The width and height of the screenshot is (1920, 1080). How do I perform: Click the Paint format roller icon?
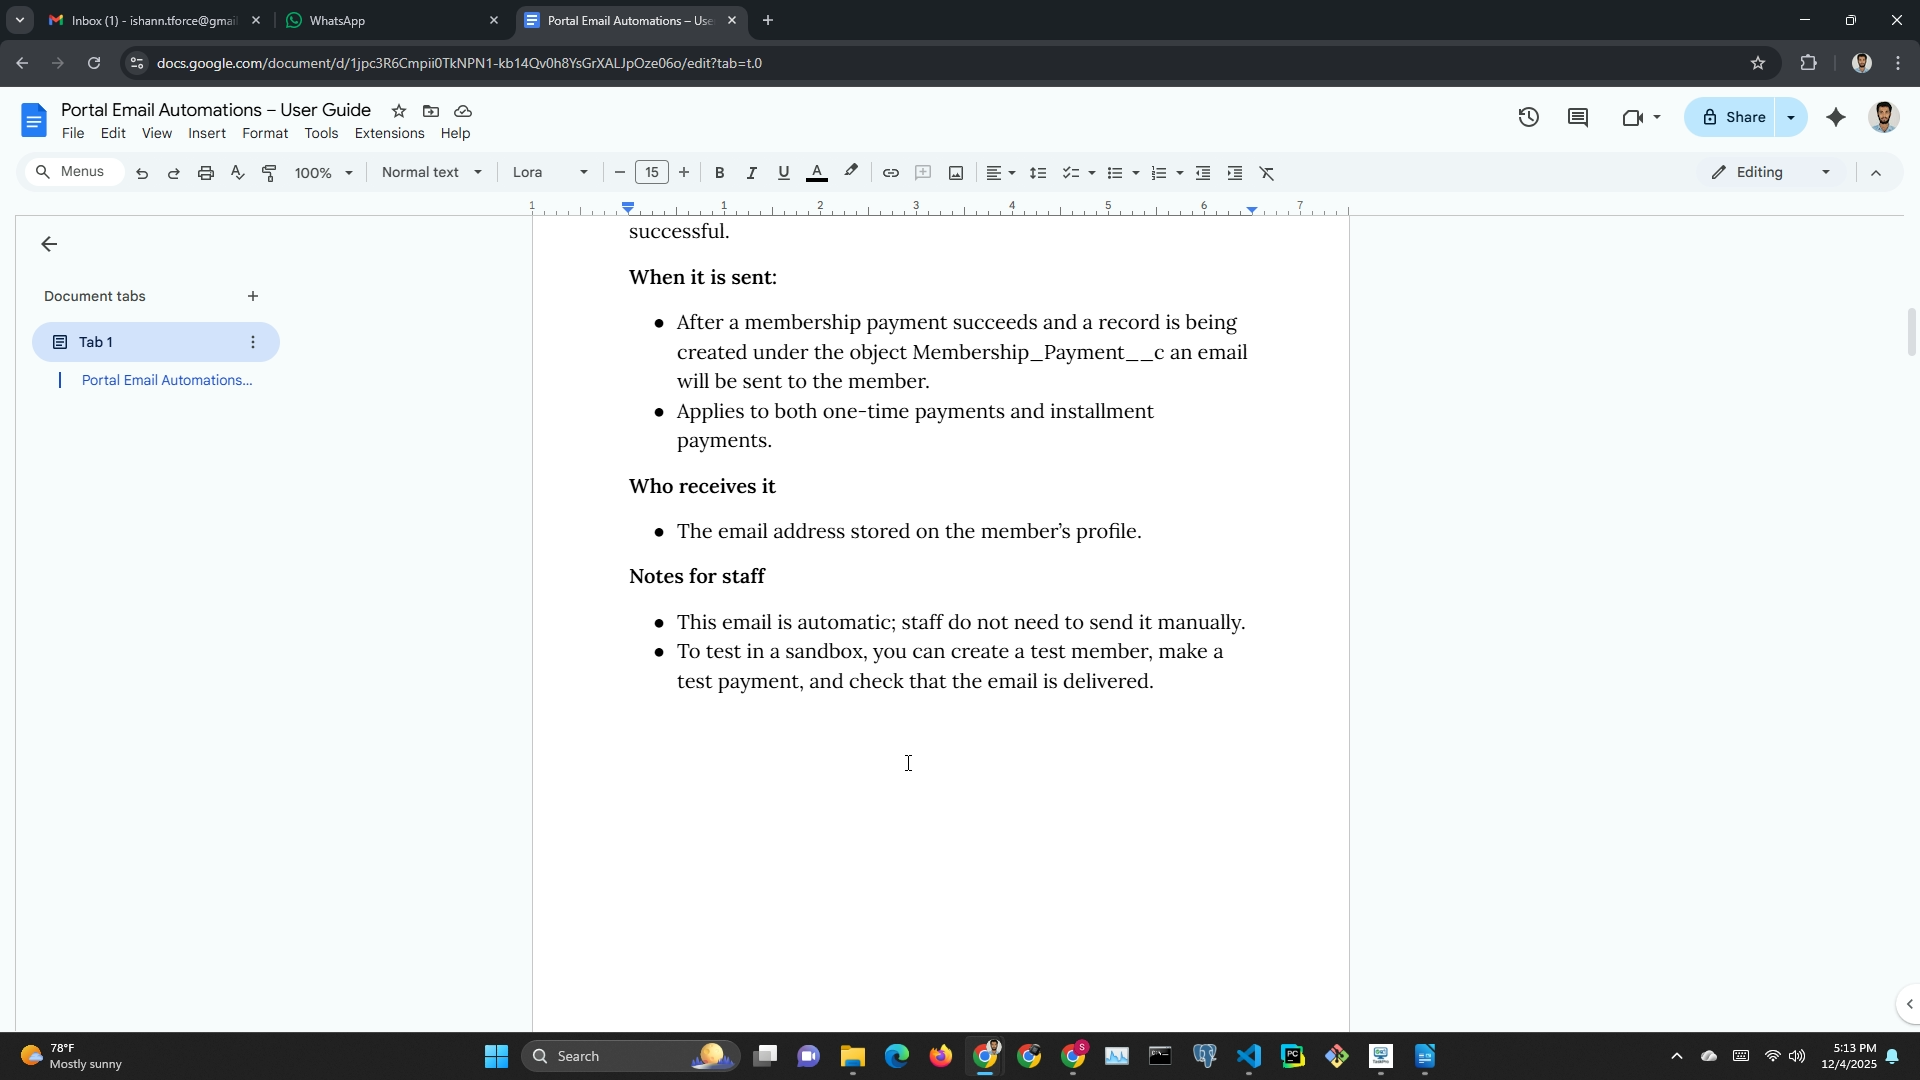tap(269, 173)
